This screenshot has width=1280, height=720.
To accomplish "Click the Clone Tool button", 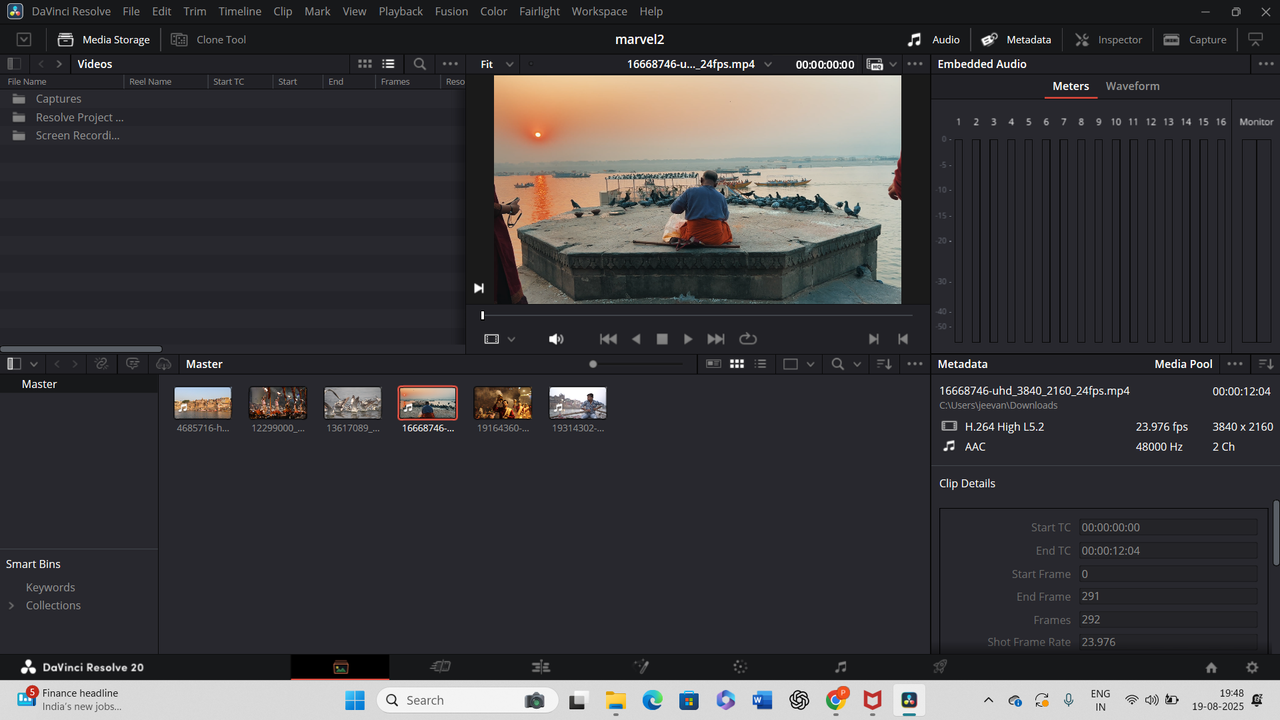I will click(x=208, y=40).
